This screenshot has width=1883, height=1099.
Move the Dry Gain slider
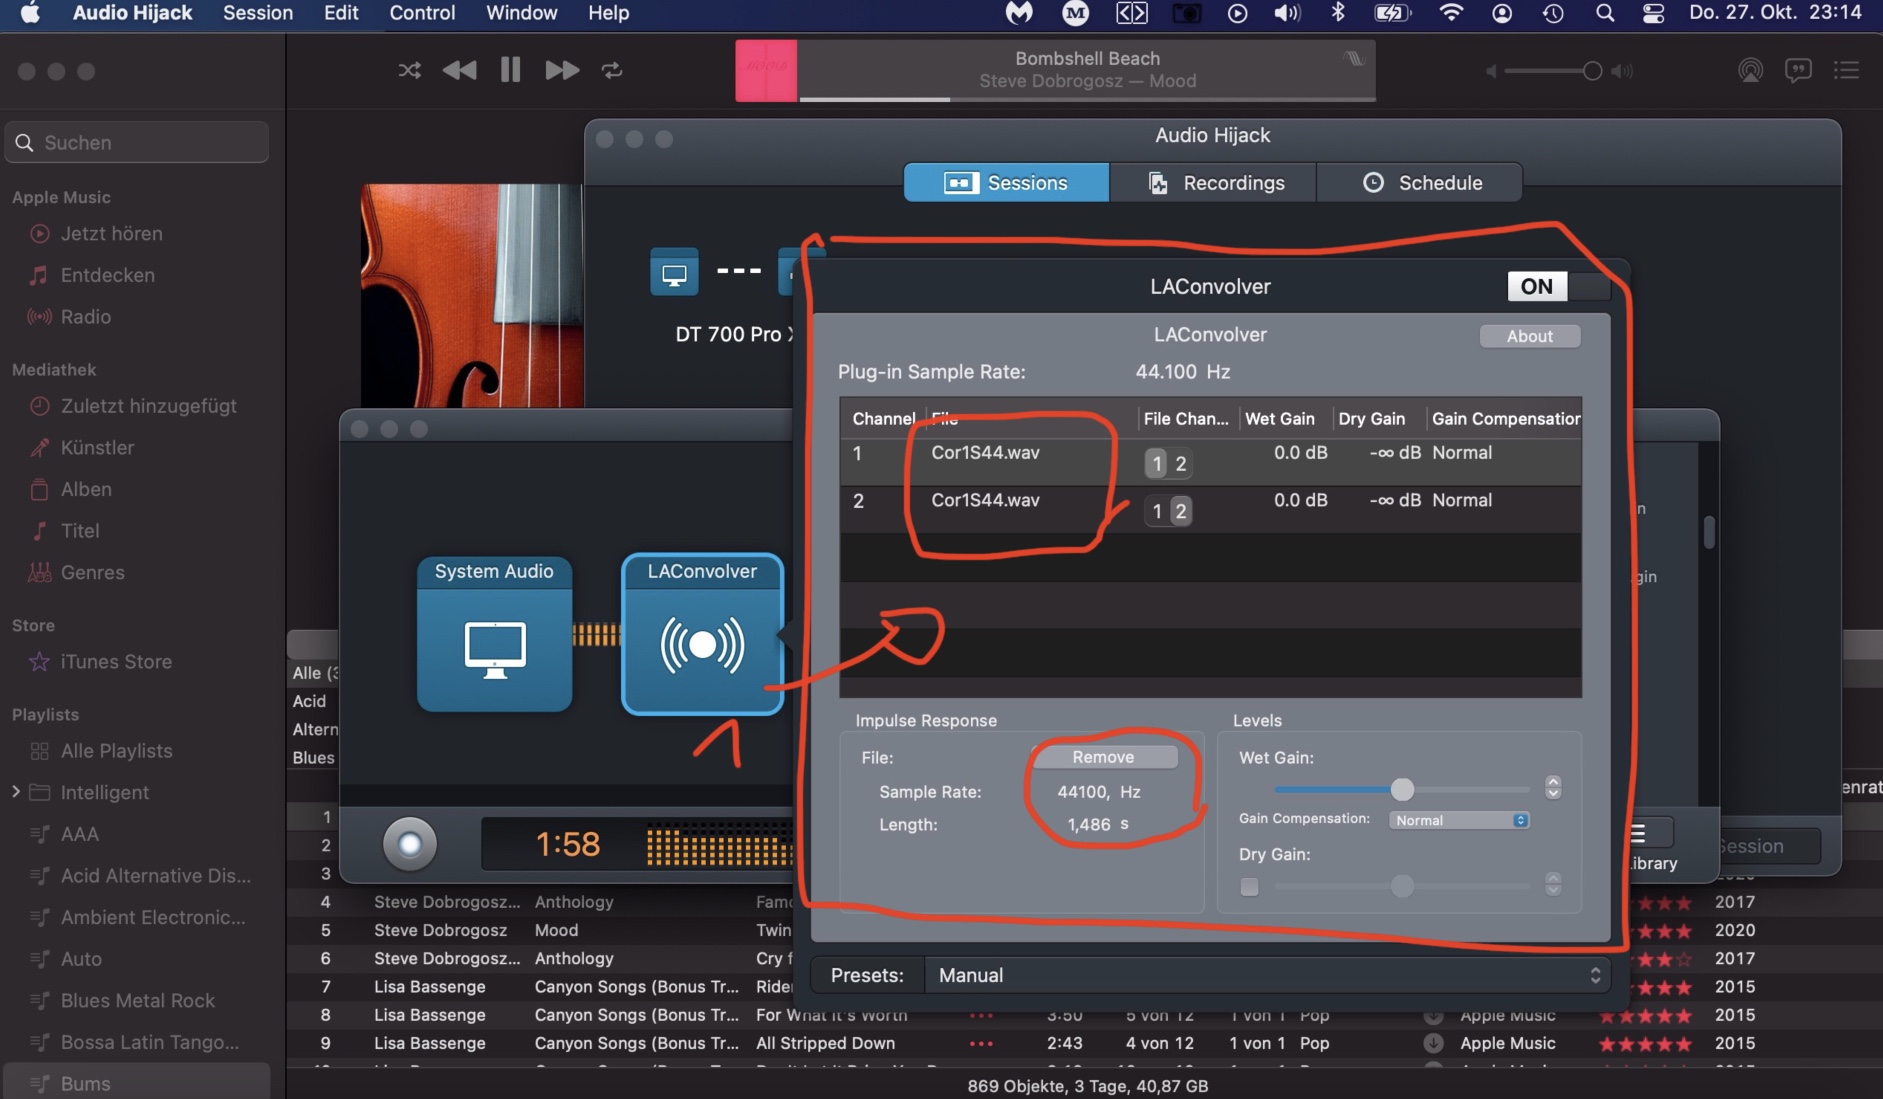(x=1402, y=886)
